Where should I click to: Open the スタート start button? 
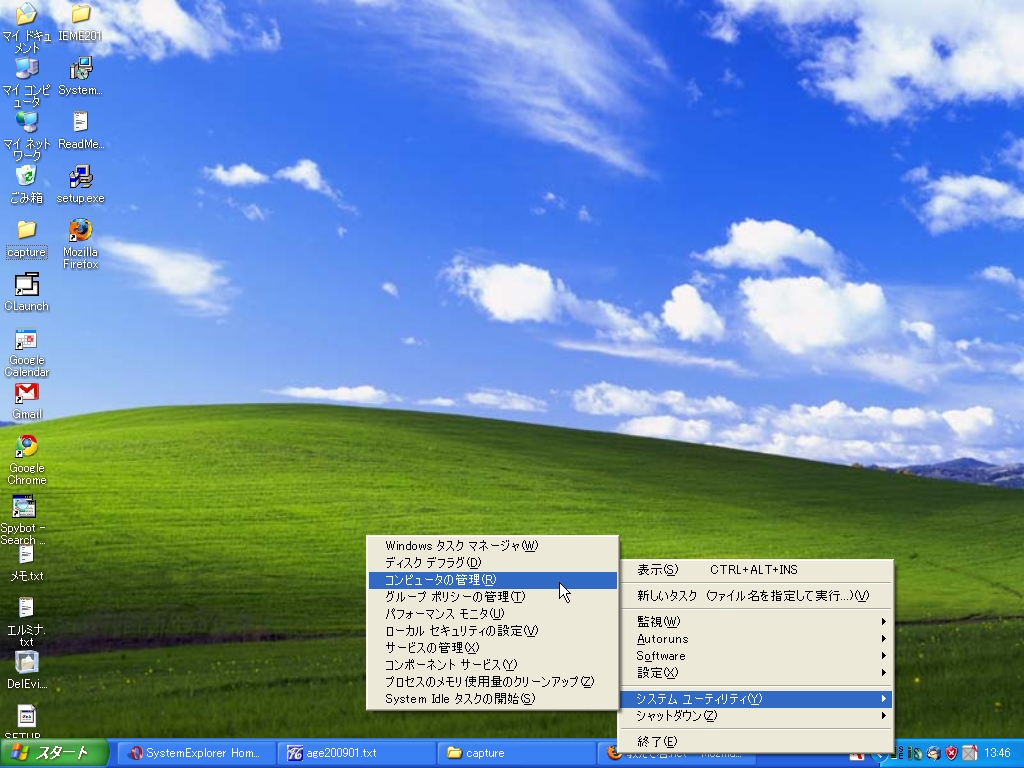tap(54, 753)
